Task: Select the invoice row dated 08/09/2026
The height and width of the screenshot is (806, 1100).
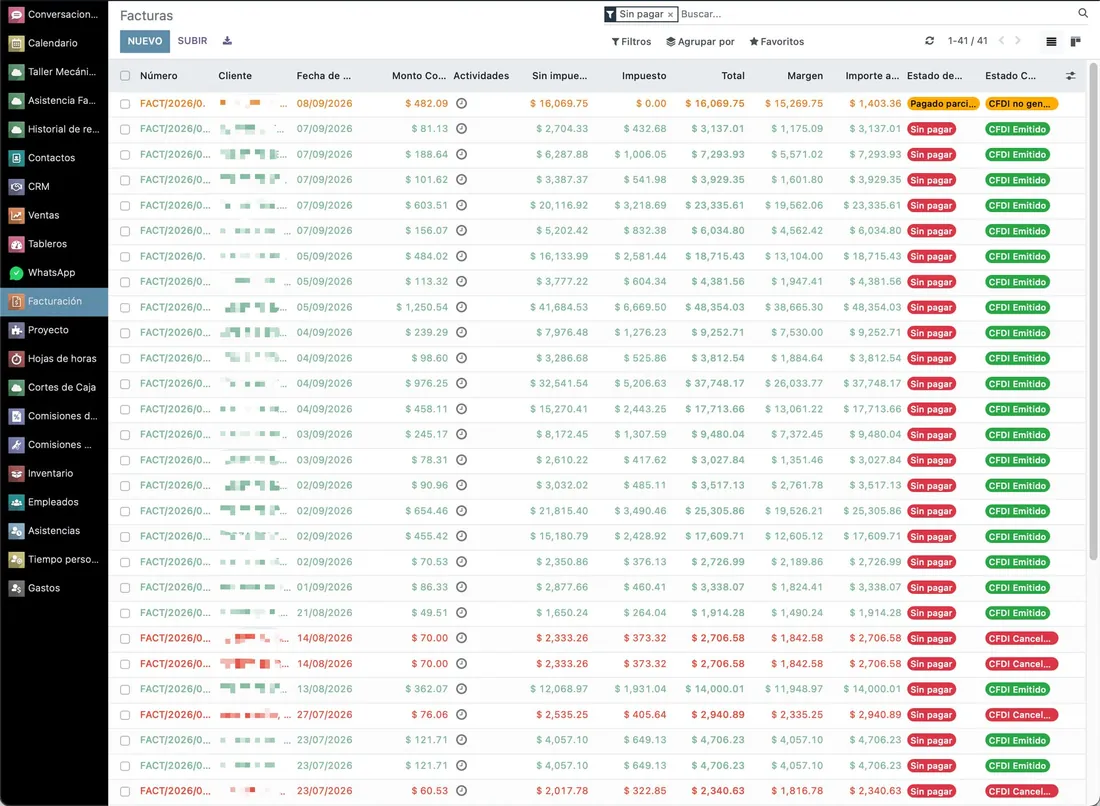Action: click(x=125, y=103)
